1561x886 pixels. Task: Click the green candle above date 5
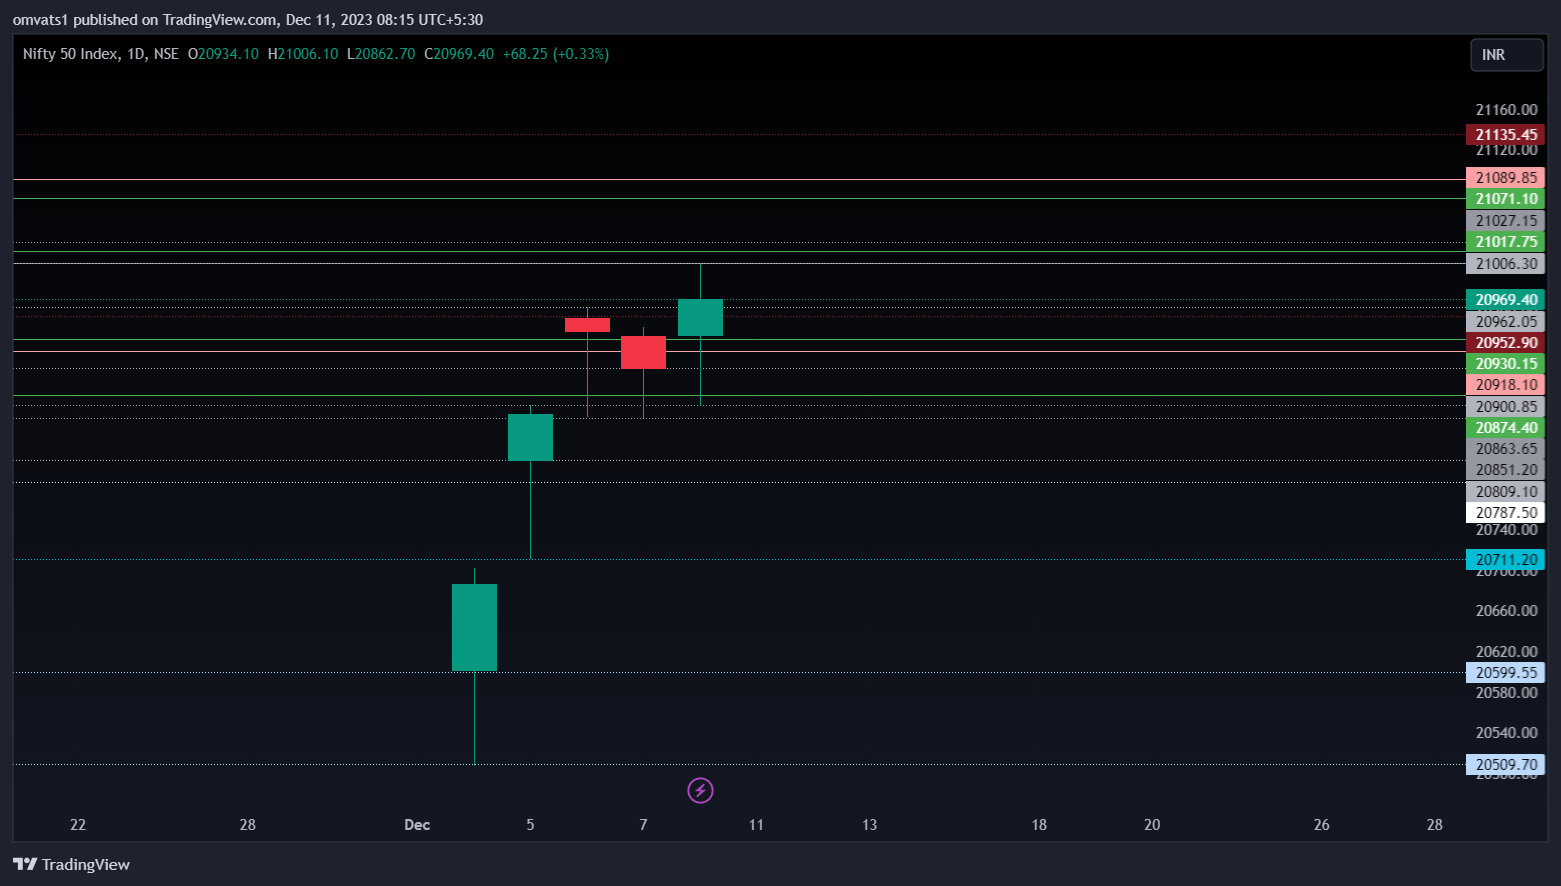(530, 437)
